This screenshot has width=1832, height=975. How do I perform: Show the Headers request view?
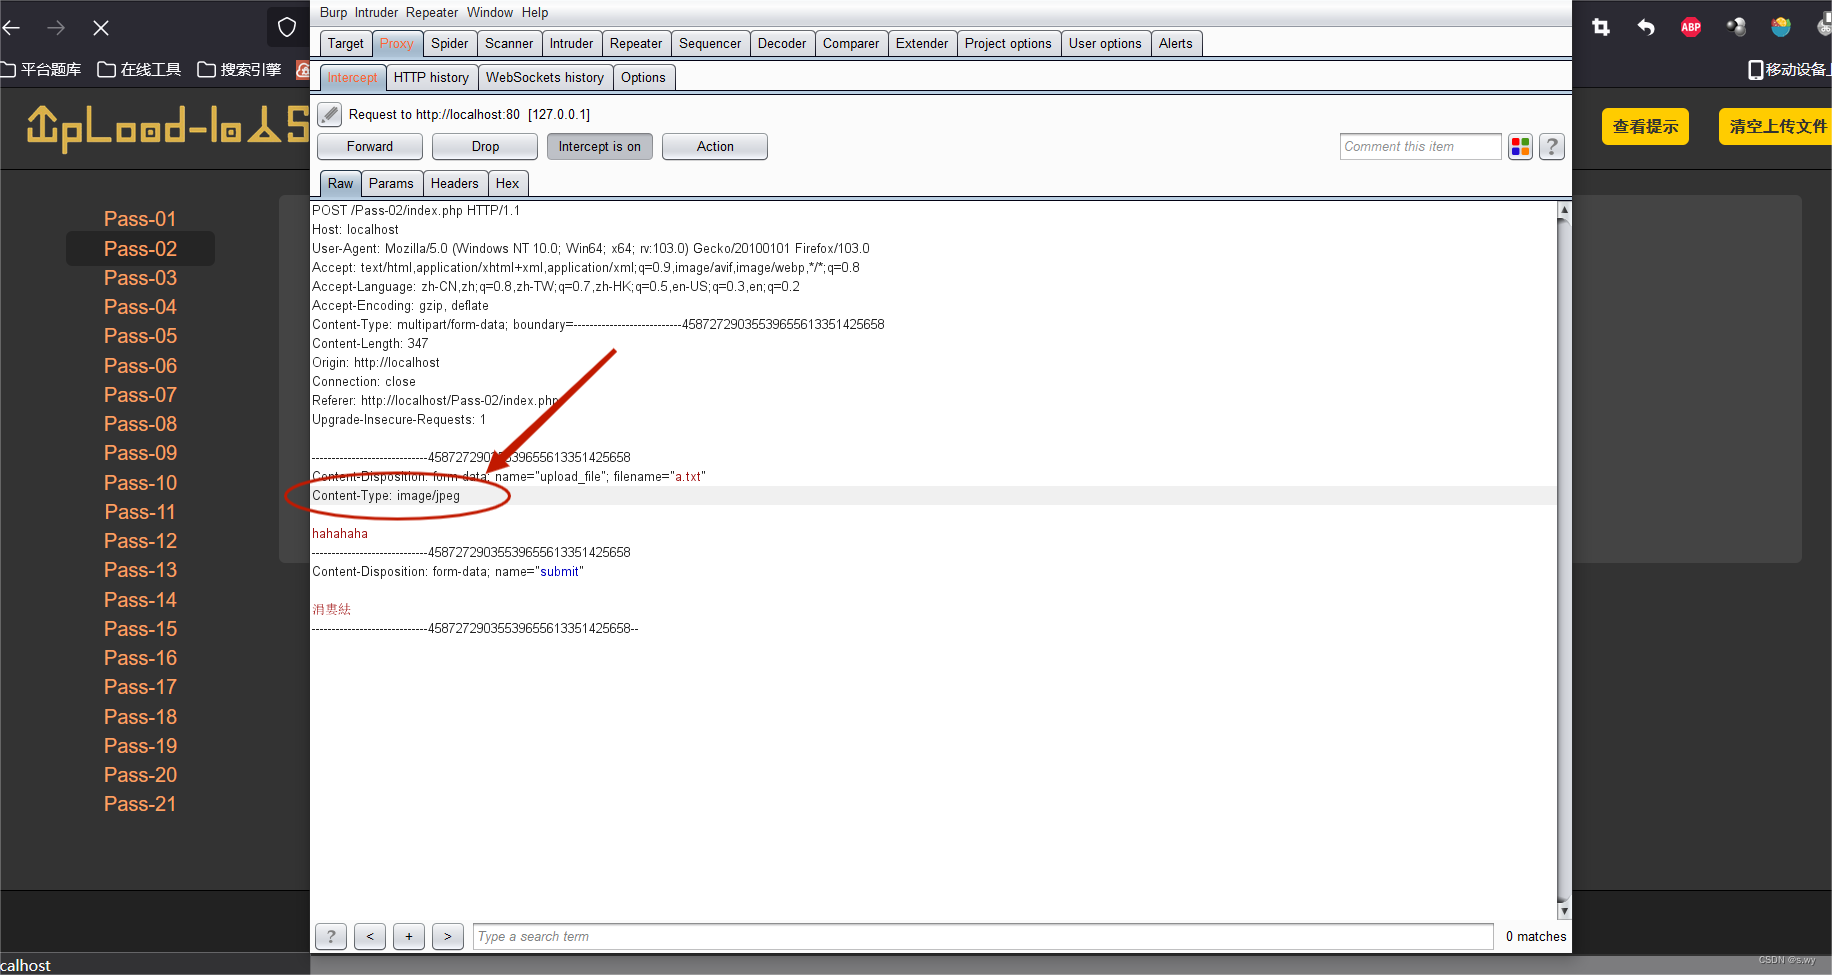(455, 184)
